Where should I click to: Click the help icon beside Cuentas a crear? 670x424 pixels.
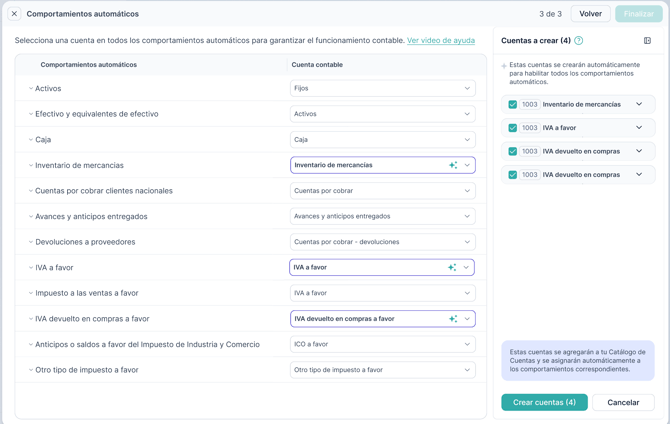point(579,41)
